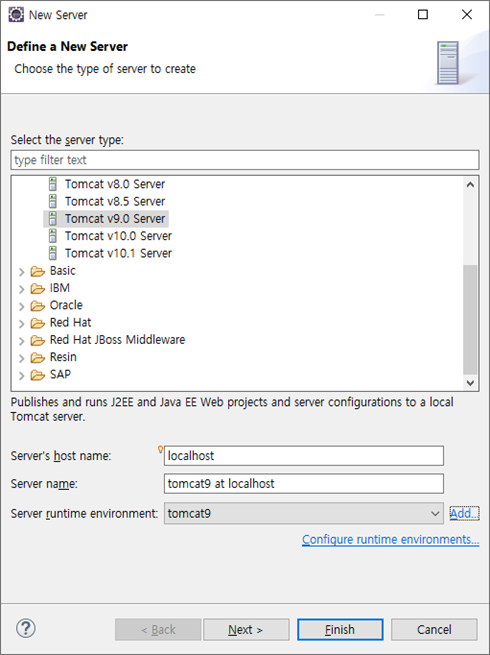Click the Finish button

(x=340, y=630)
